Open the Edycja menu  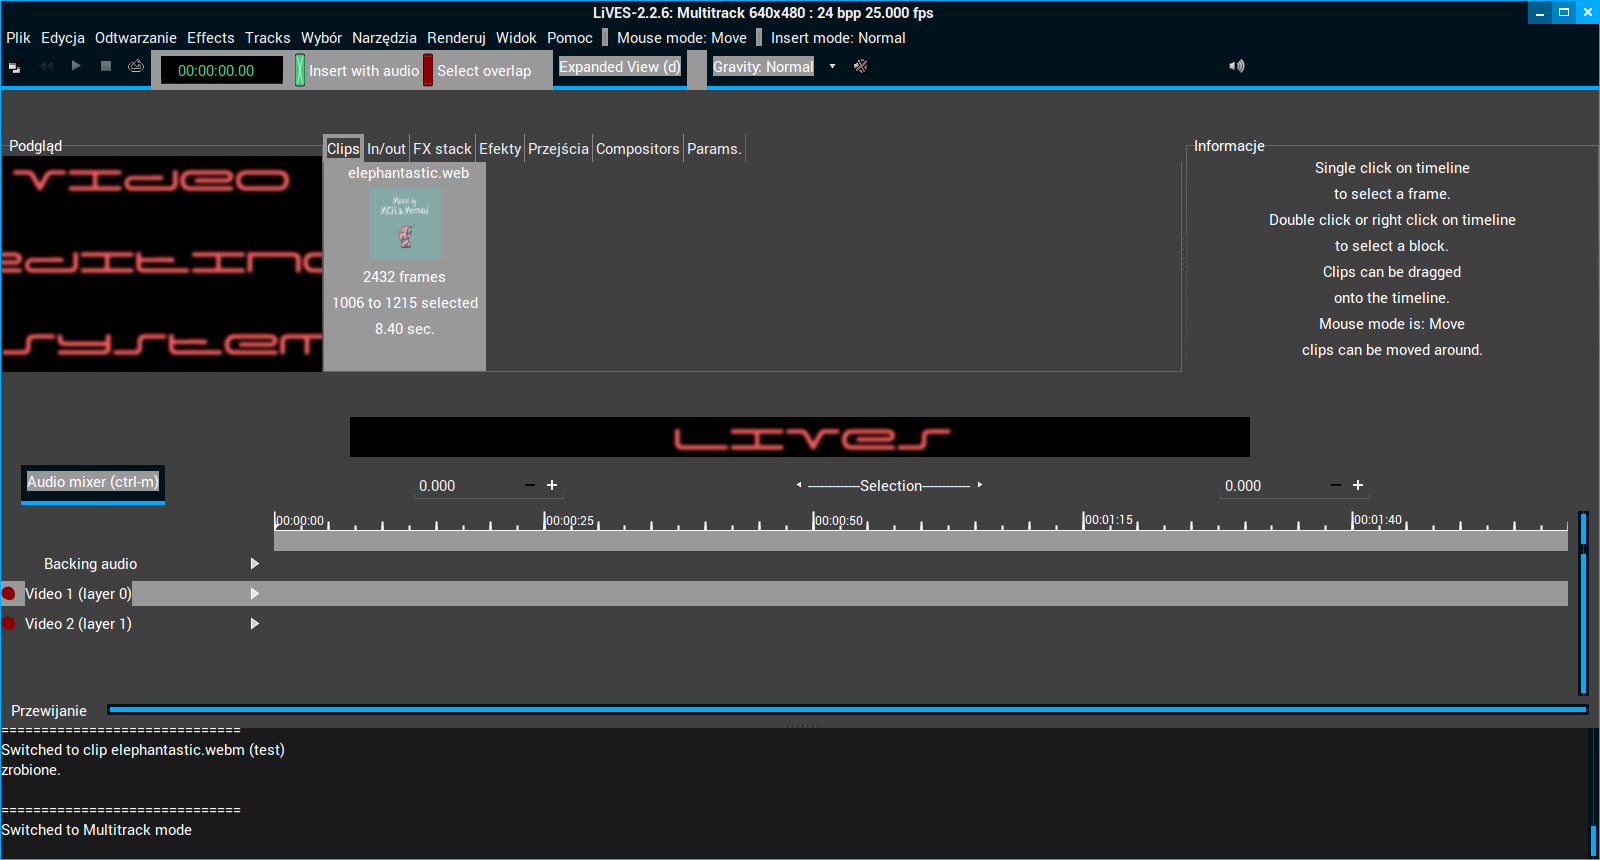point(63,38)
